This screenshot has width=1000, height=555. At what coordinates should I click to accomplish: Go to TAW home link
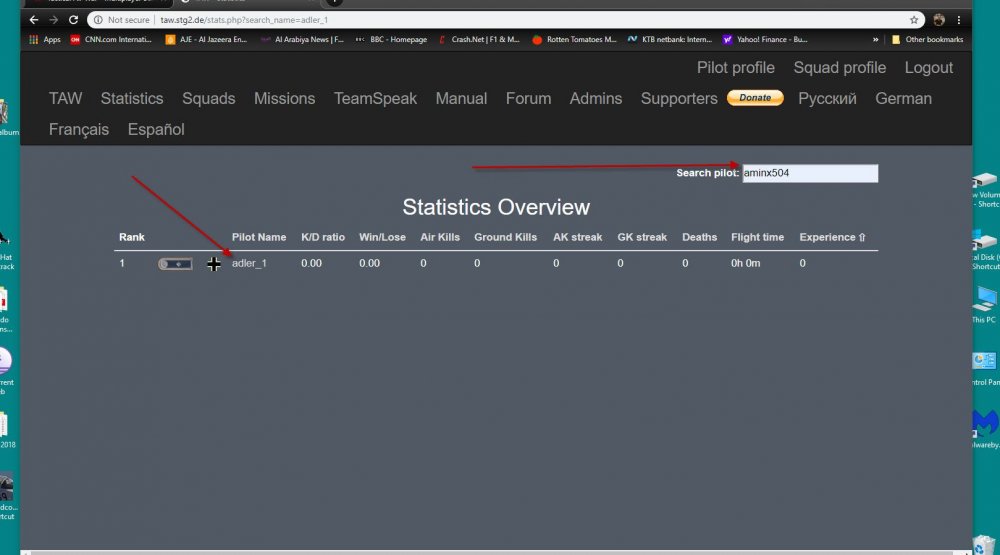[65, 98]
